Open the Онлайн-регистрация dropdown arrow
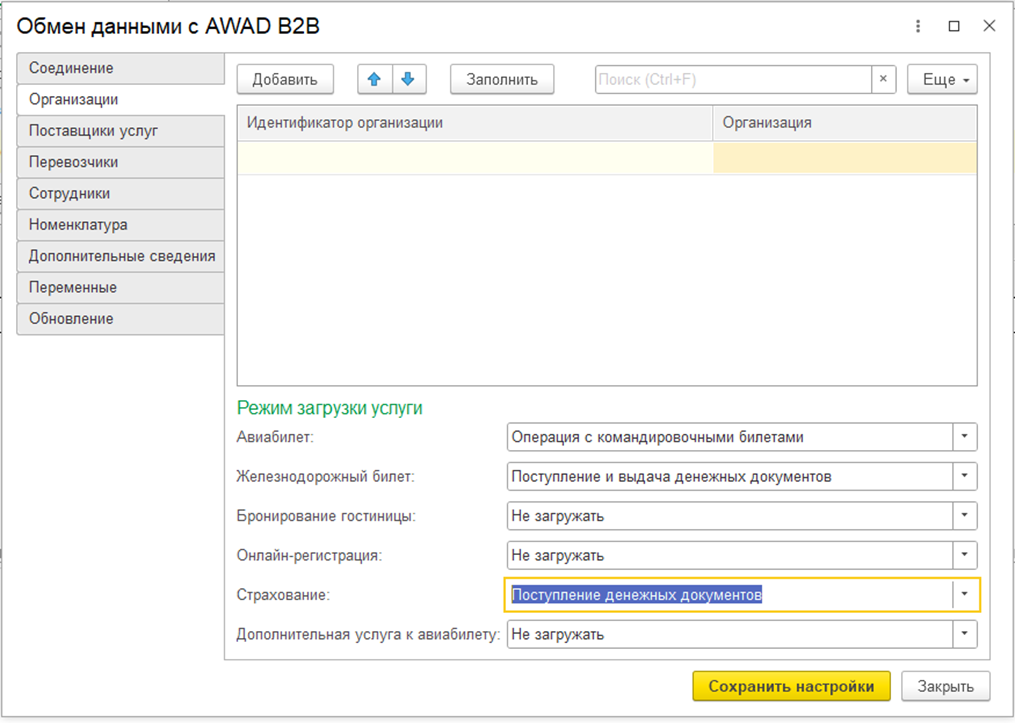The height and width of the screenshot is (723, 1015). tap(964, 555)
